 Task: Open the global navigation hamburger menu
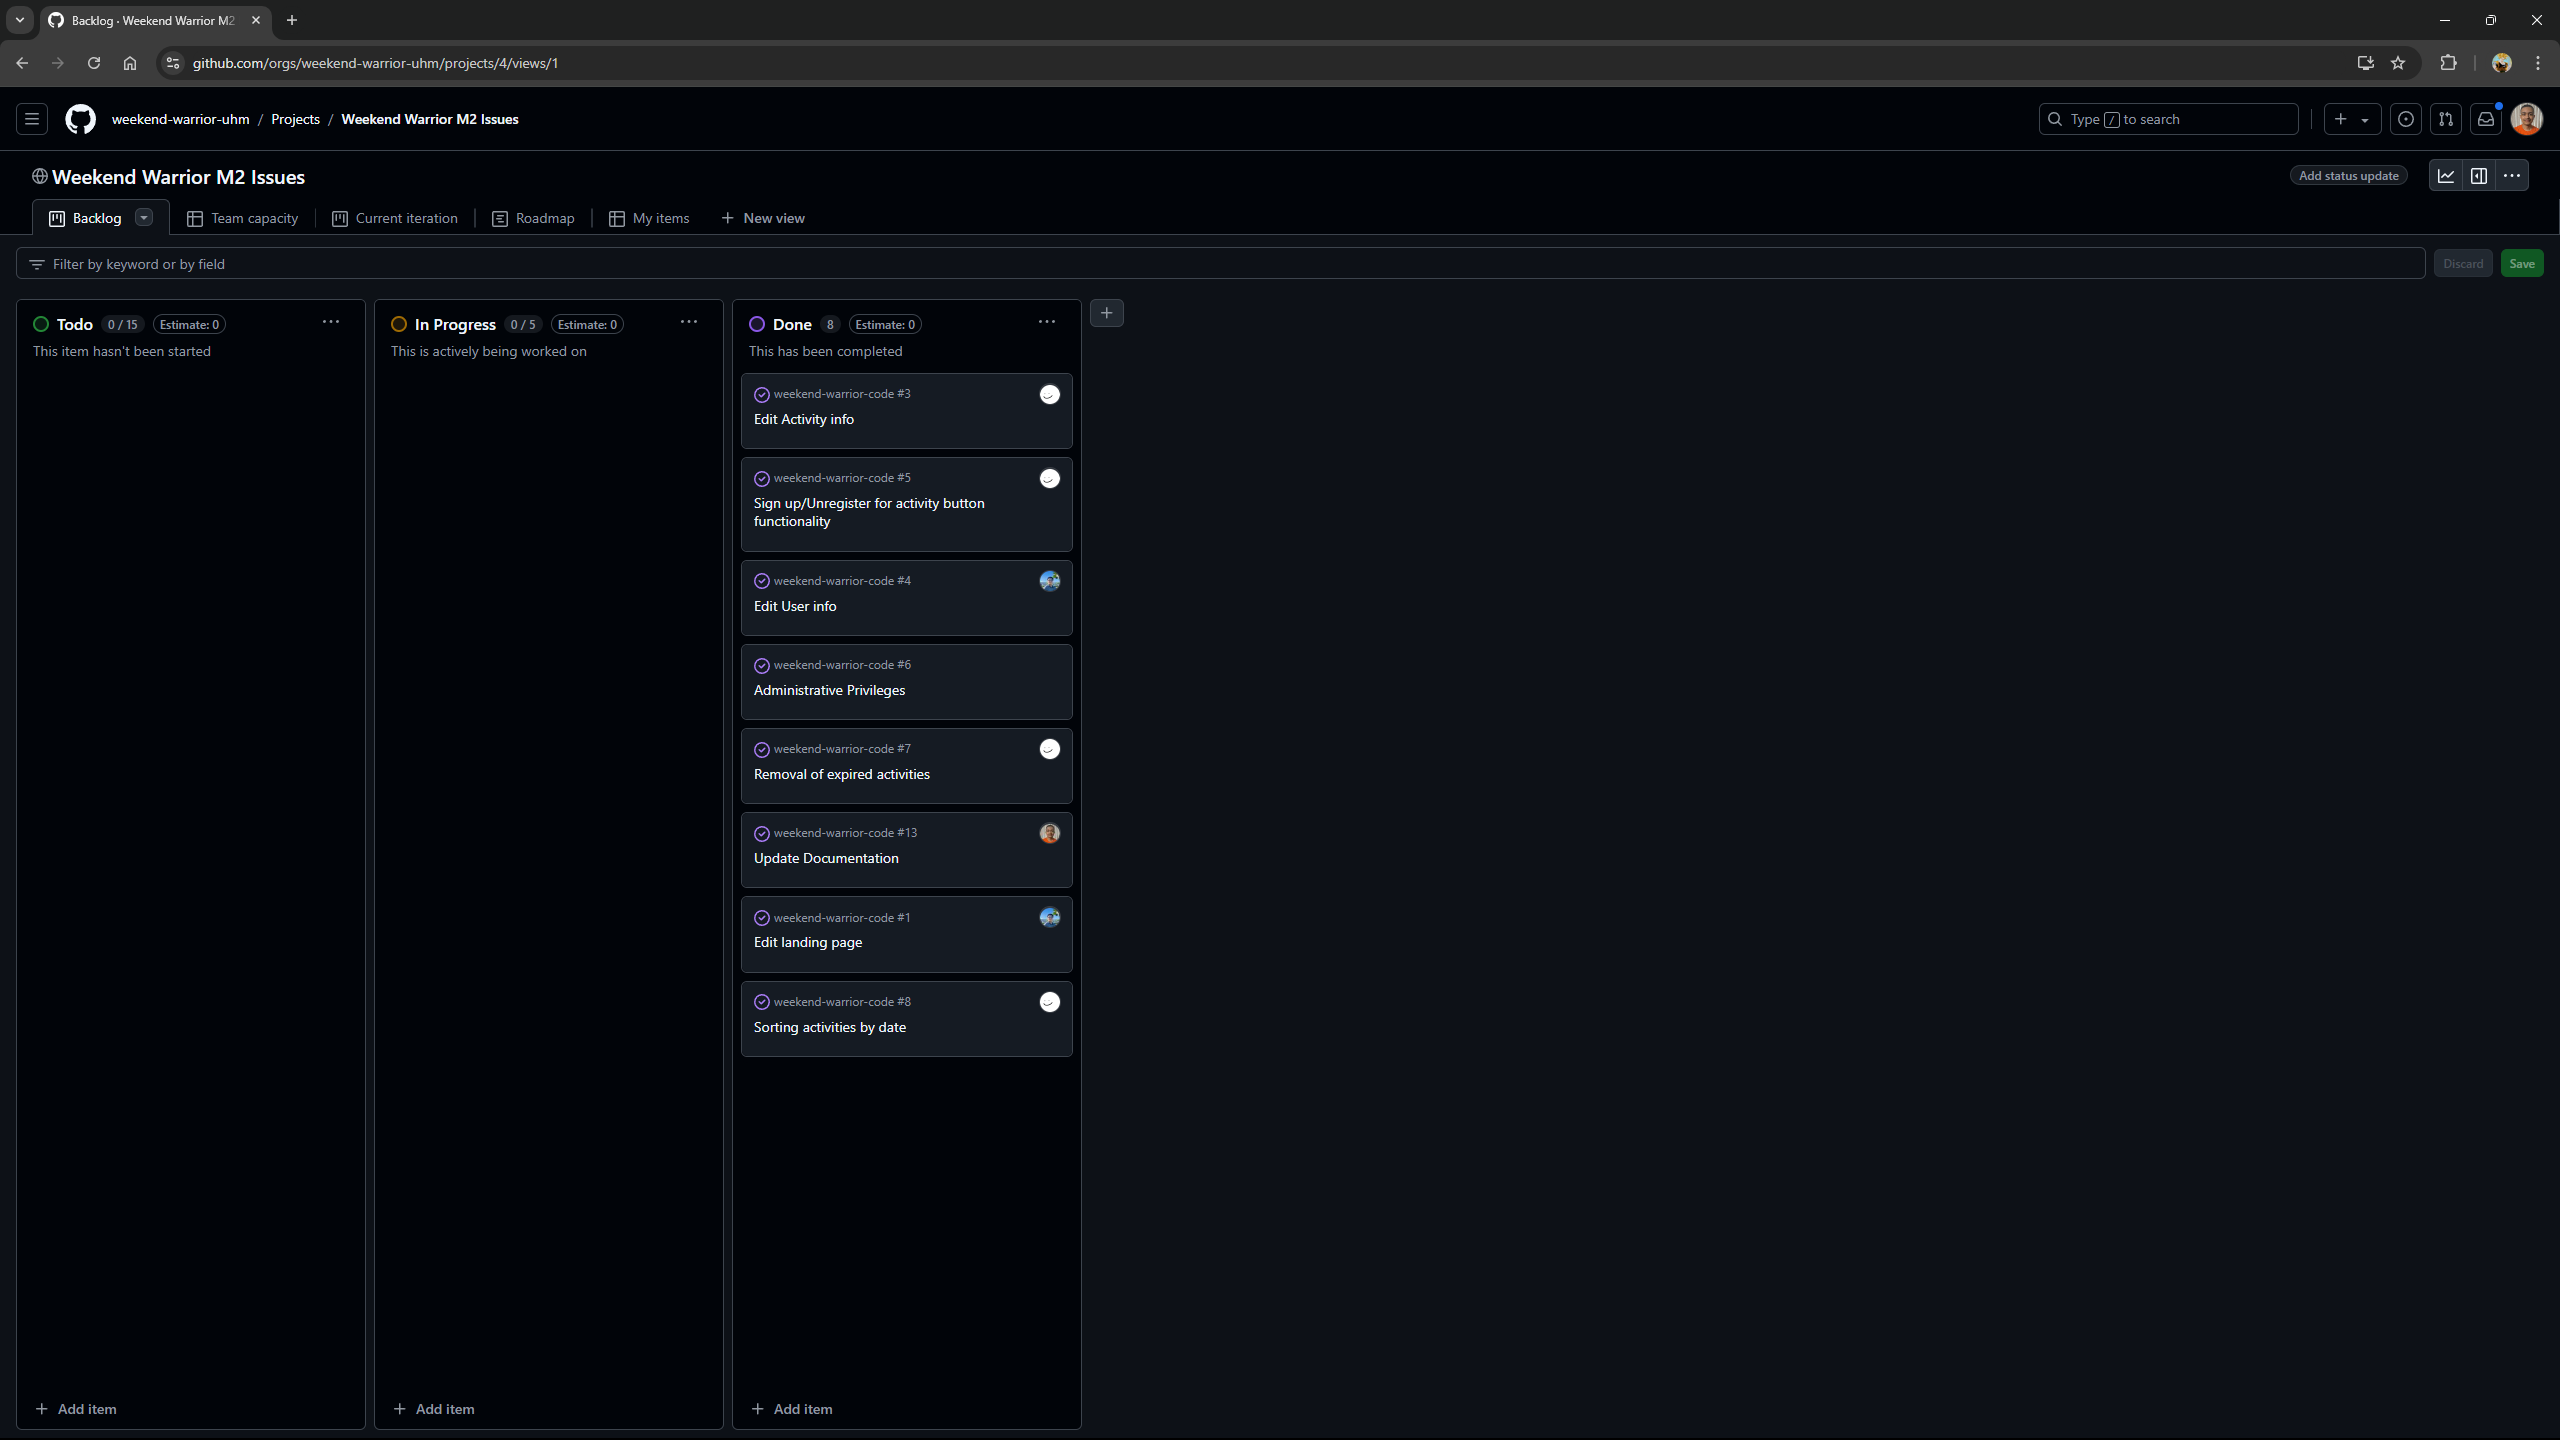point(31,118)
